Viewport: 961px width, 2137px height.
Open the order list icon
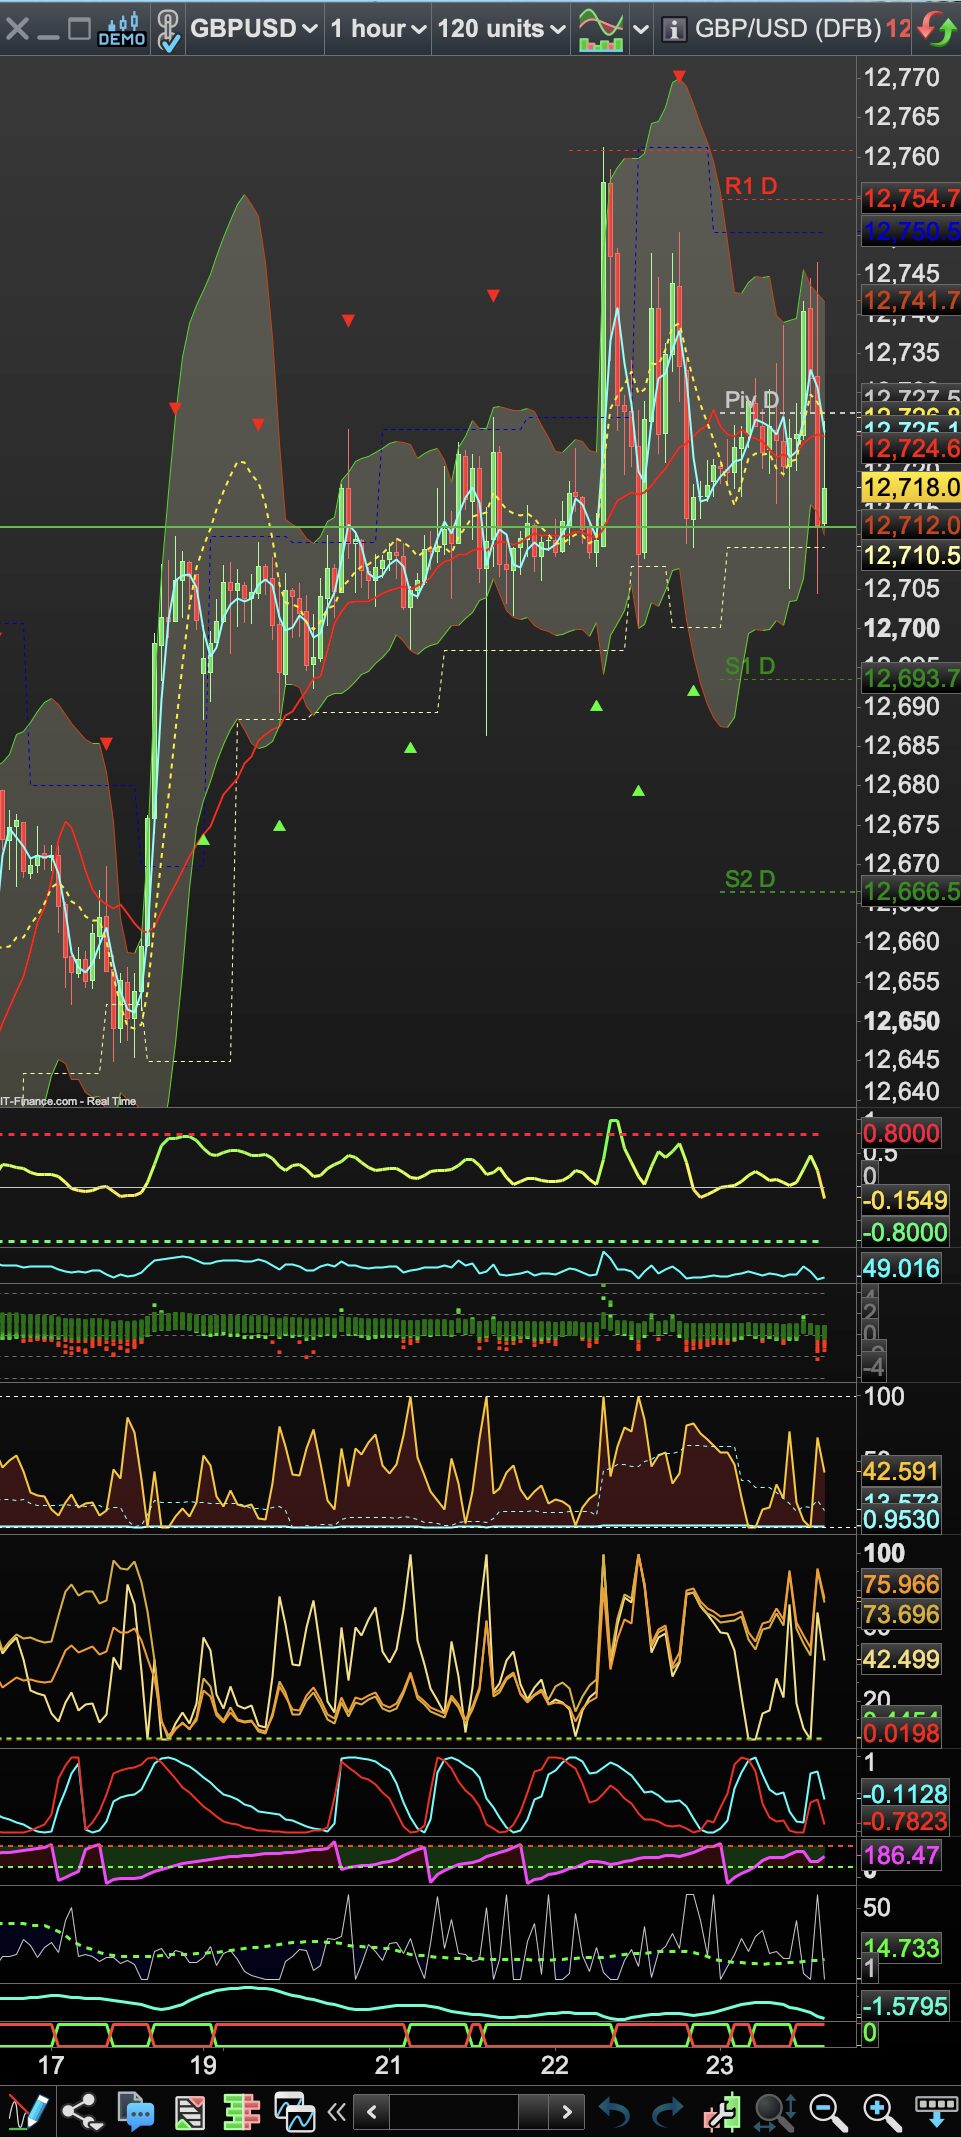[x=190, y=2112]
